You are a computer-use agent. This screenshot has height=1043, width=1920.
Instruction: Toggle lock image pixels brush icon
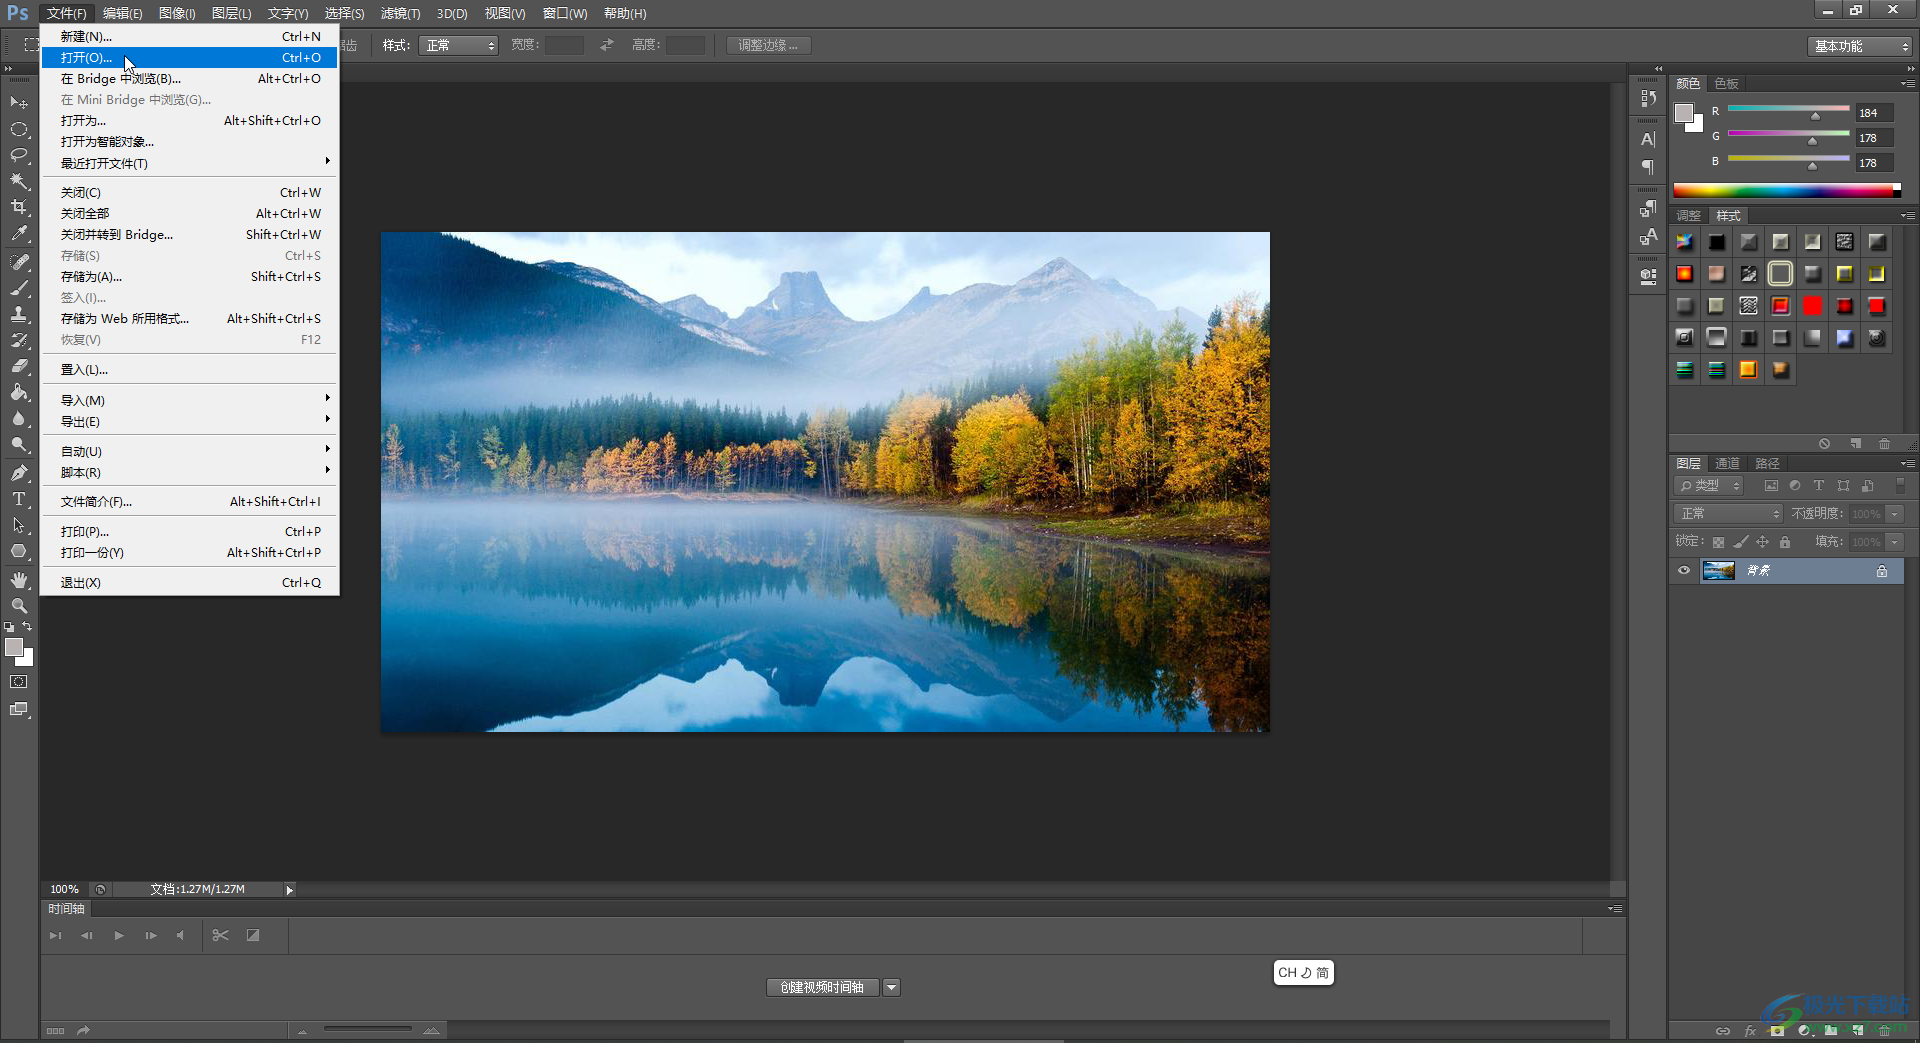coord(1741,542)
